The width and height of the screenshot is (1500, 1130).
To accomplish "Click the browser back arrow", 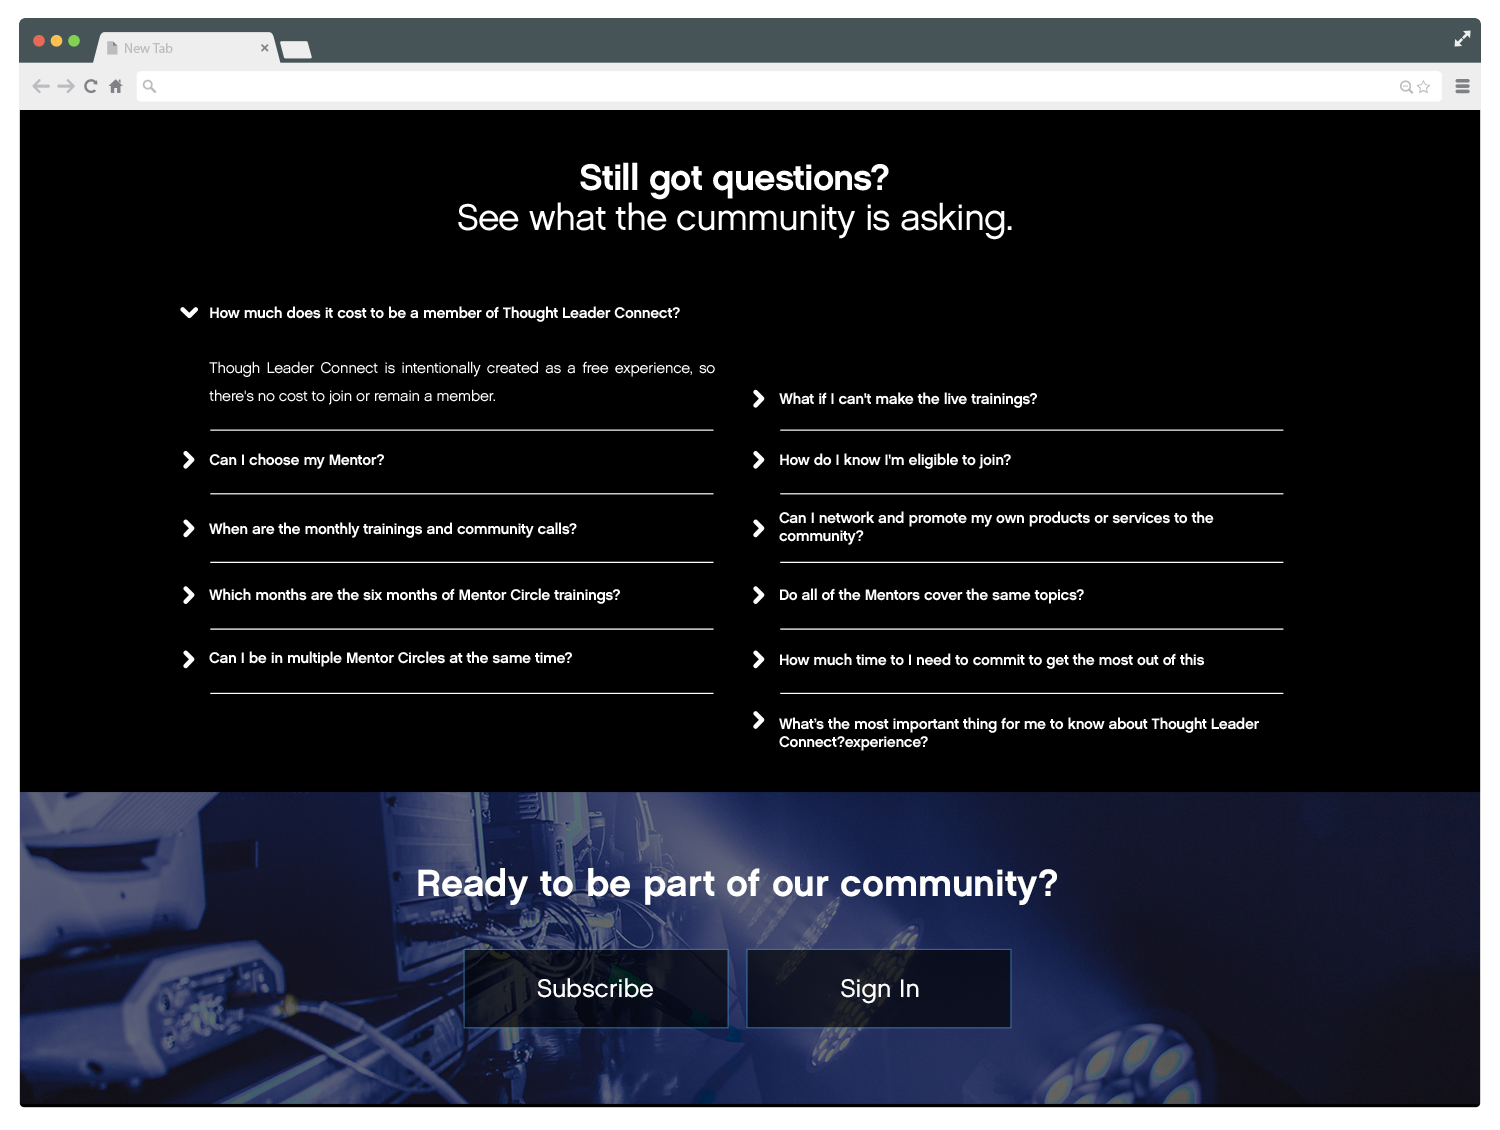I will pos(41,87).
